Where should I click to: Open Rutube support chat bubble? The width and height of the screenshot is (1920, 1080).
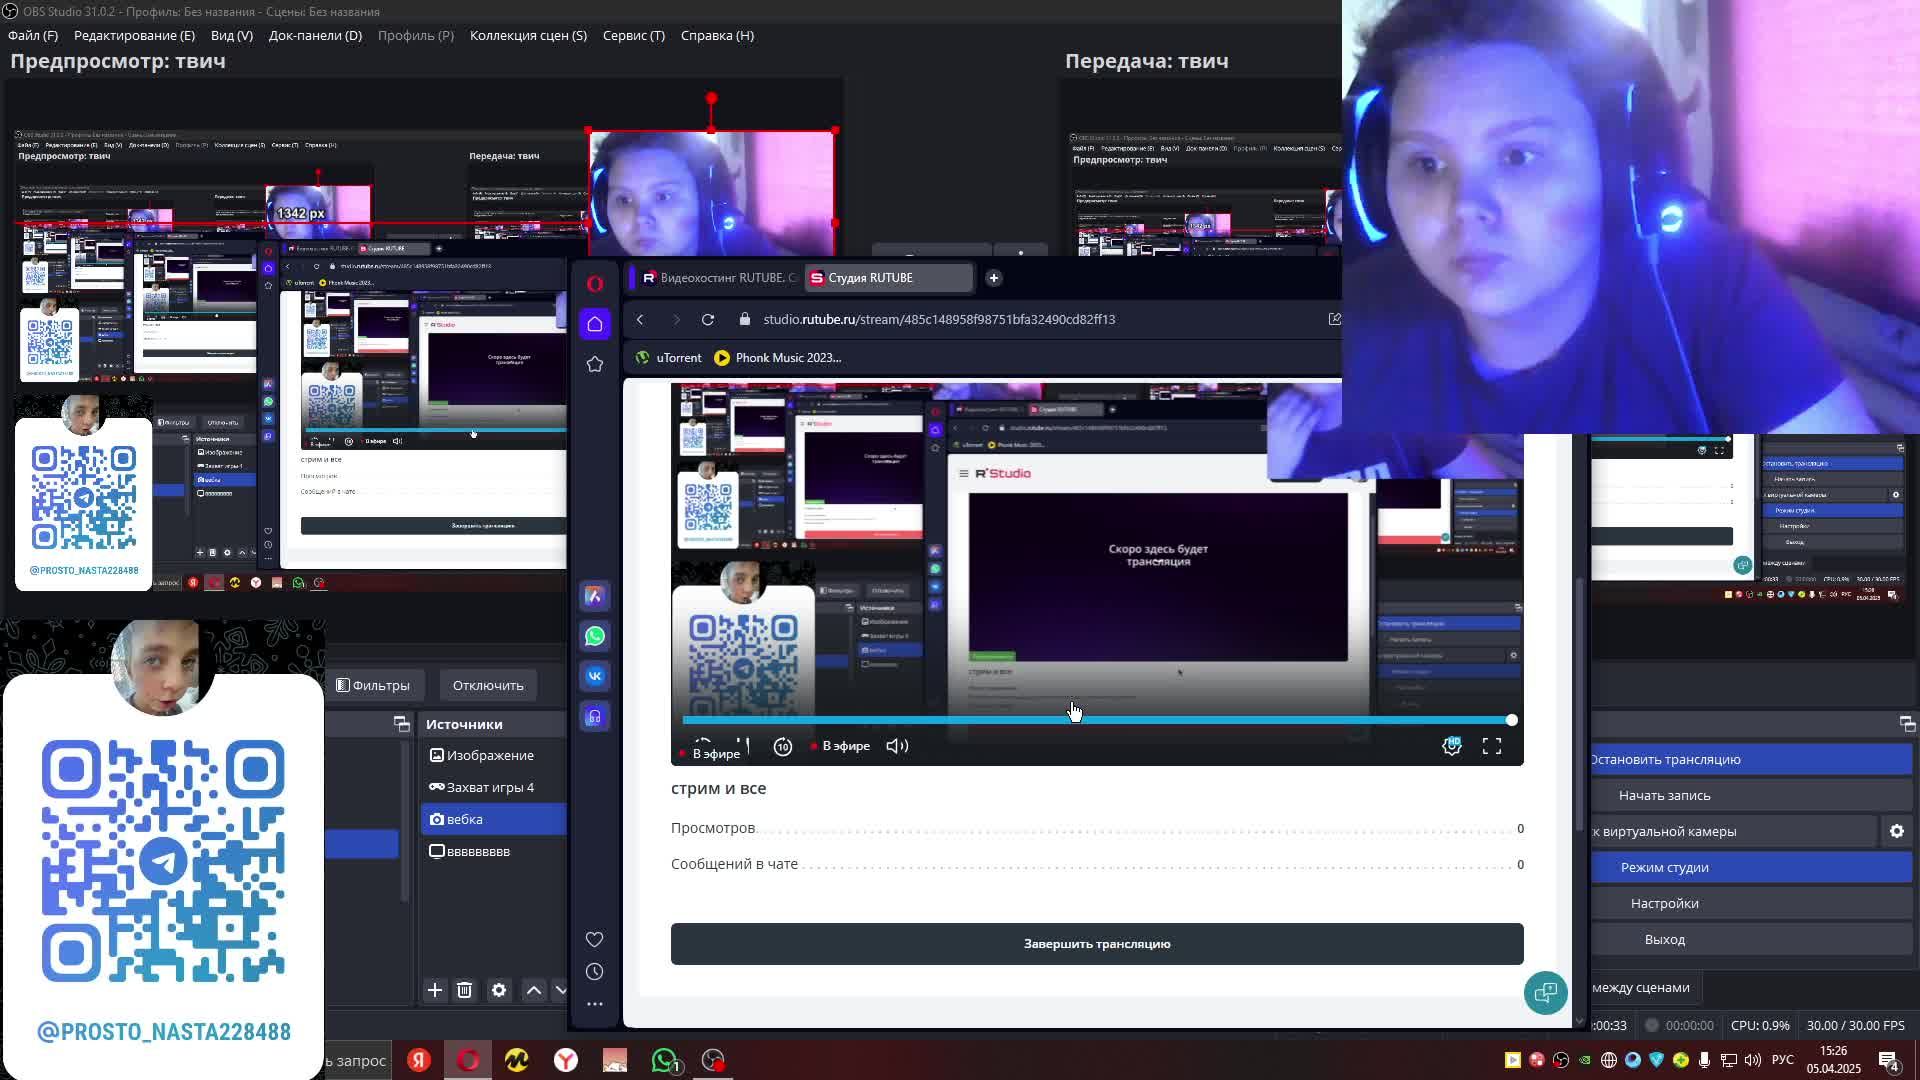pos(1546,993)
